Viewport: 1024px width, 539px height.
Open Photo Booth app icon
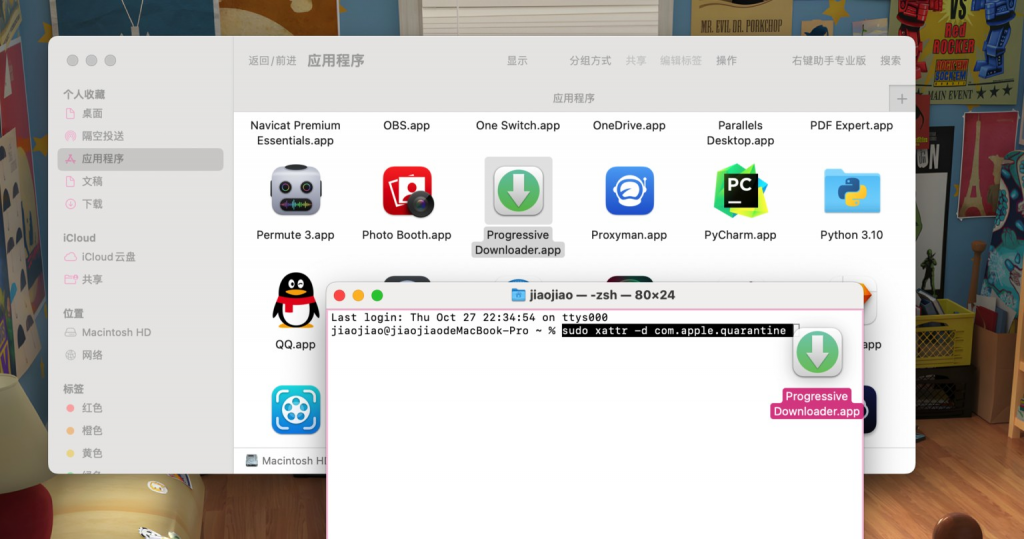[407, 191]
